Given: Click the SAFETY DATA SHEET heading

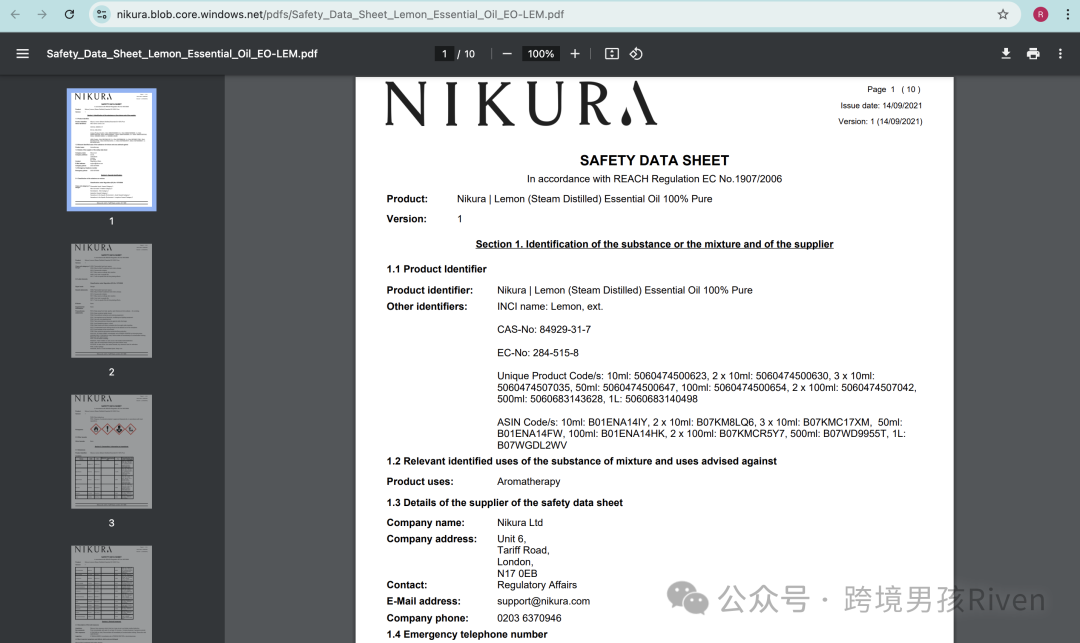Looking at the screenshot, I should (x=654, y=160).
